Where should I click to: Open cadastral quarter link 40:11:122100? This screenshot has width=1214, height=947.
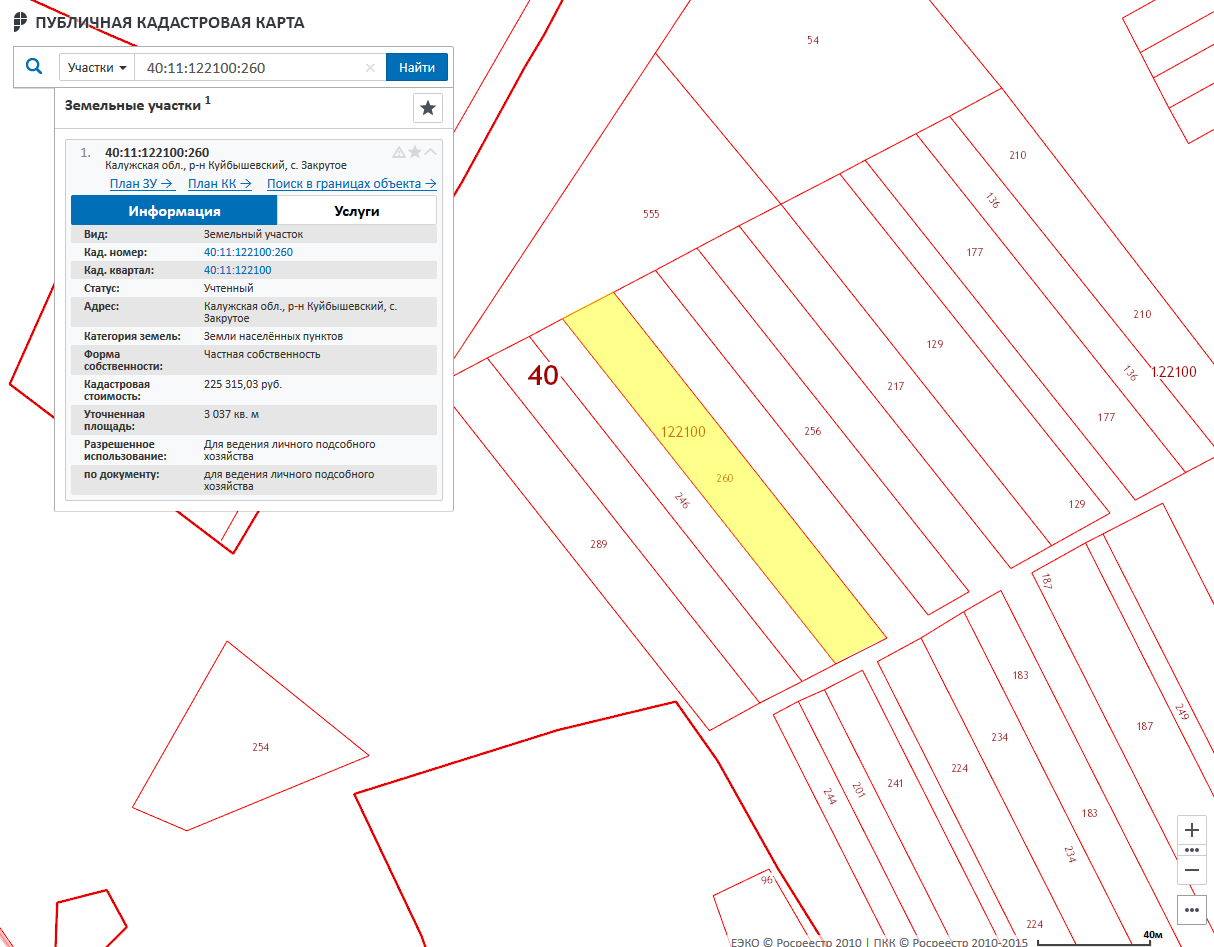click(x=237, y=271)
